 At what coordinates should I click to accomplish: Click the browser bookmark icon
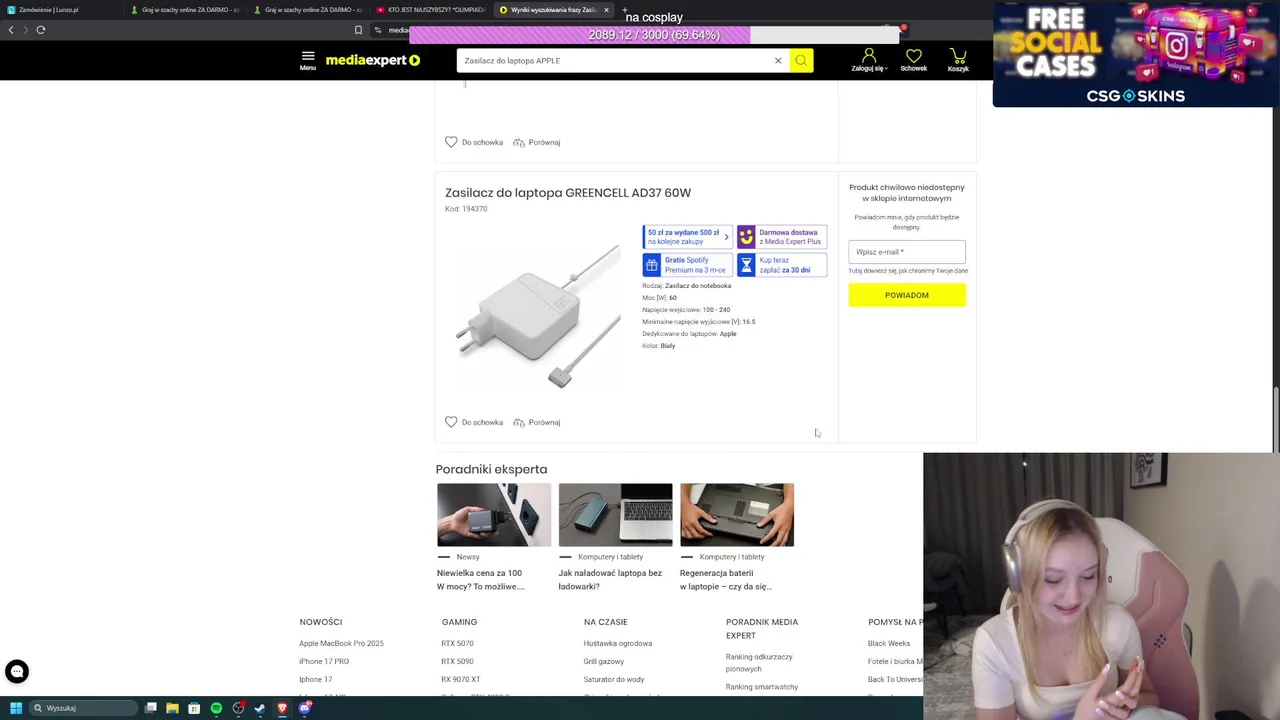pyautogui.click(x=358, y=30)
